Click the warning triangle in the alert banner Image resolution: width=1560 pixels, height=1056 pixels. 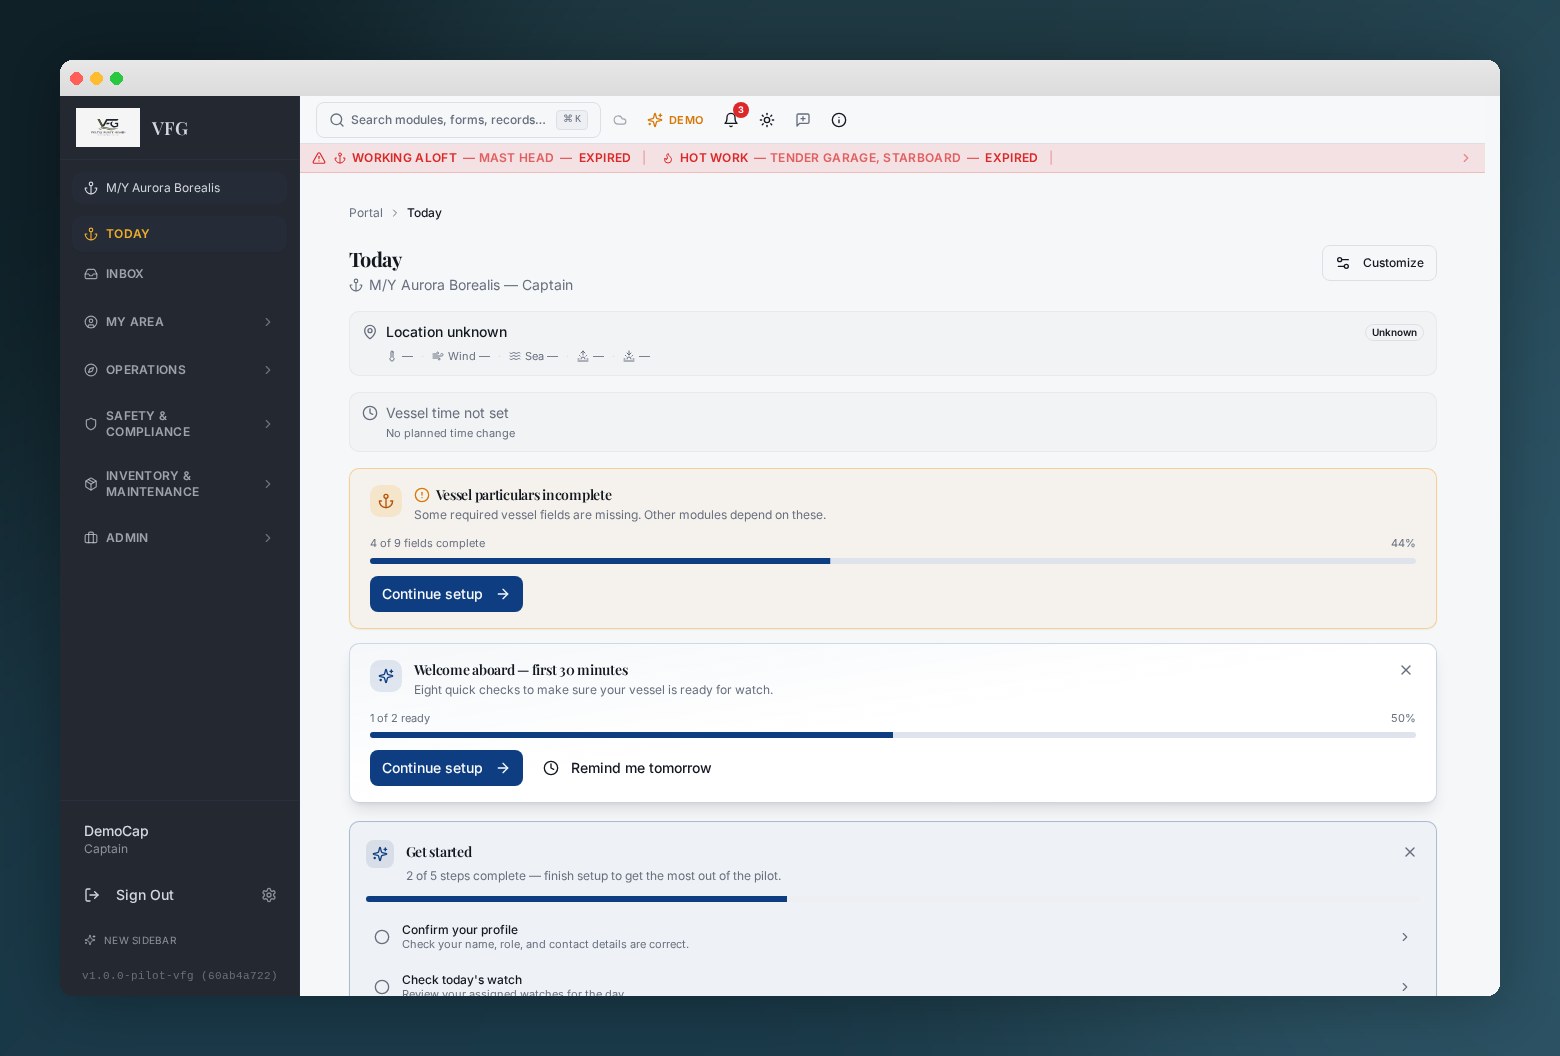(x=319, y=158)
